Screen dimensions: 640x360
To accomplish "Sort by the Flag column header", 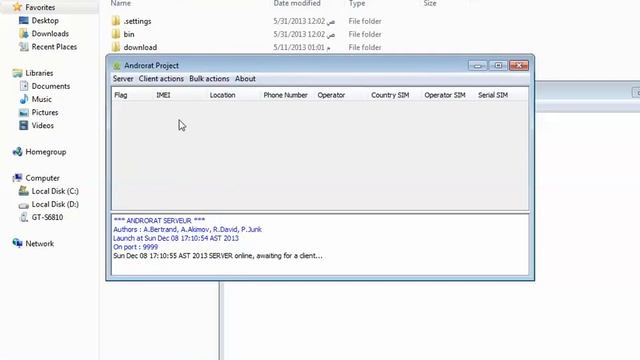I will pyautogui.click(x=121, y=95).
